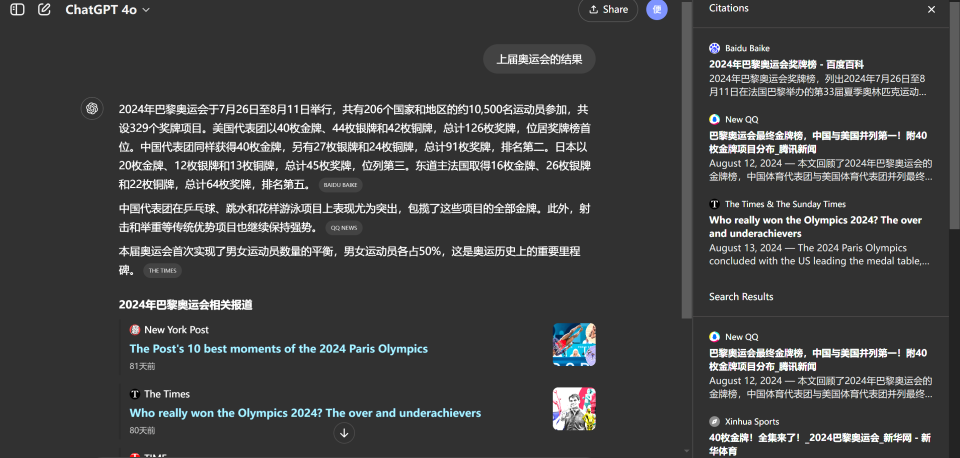Click the Baidu Baike citation chip

(341, 185)
